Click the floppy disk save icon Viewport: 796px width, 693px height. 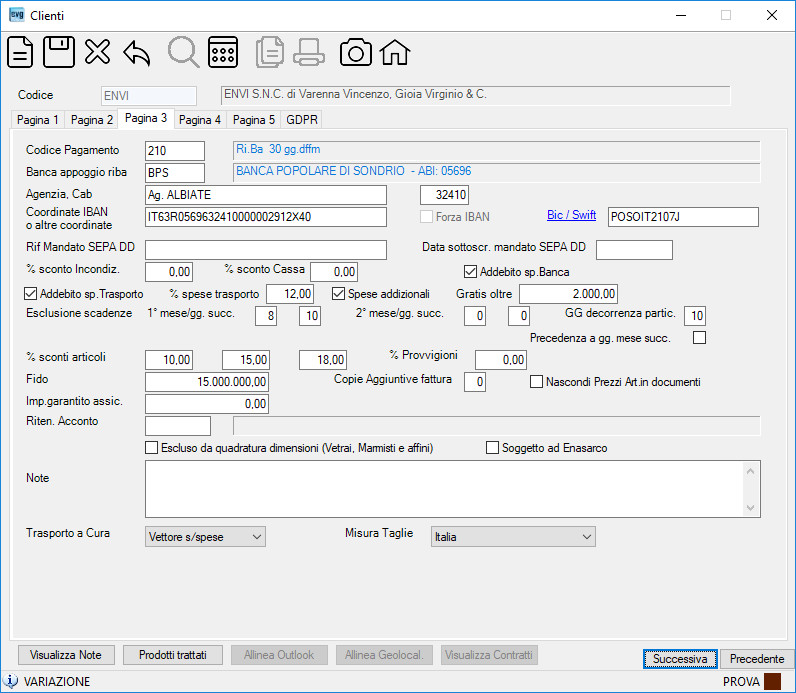click(x=59, y=52)
